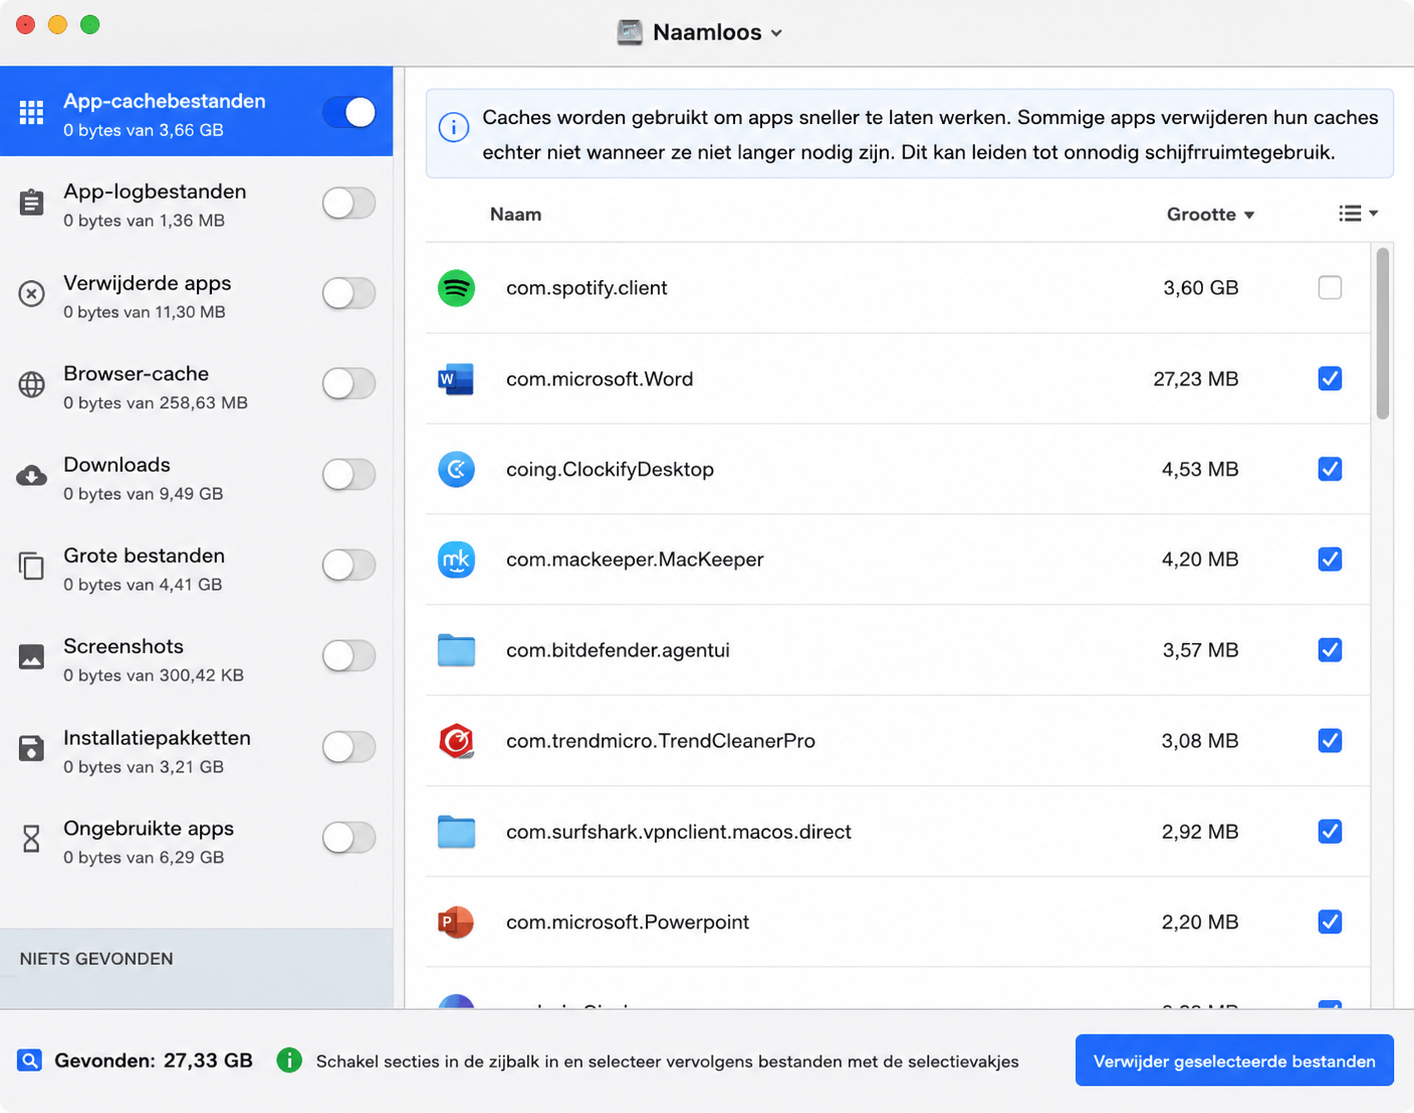1414x1113 pixels.
Task: Click the App-cachebestanden grid icon
Action: coord(32,113)
